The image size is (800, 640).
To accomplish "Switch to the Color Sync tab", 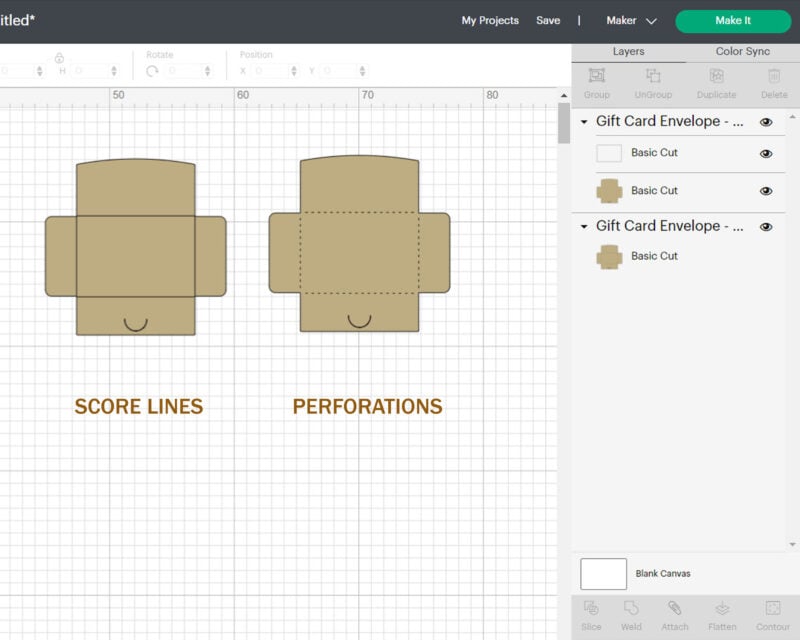I will [x=743, y=51].
